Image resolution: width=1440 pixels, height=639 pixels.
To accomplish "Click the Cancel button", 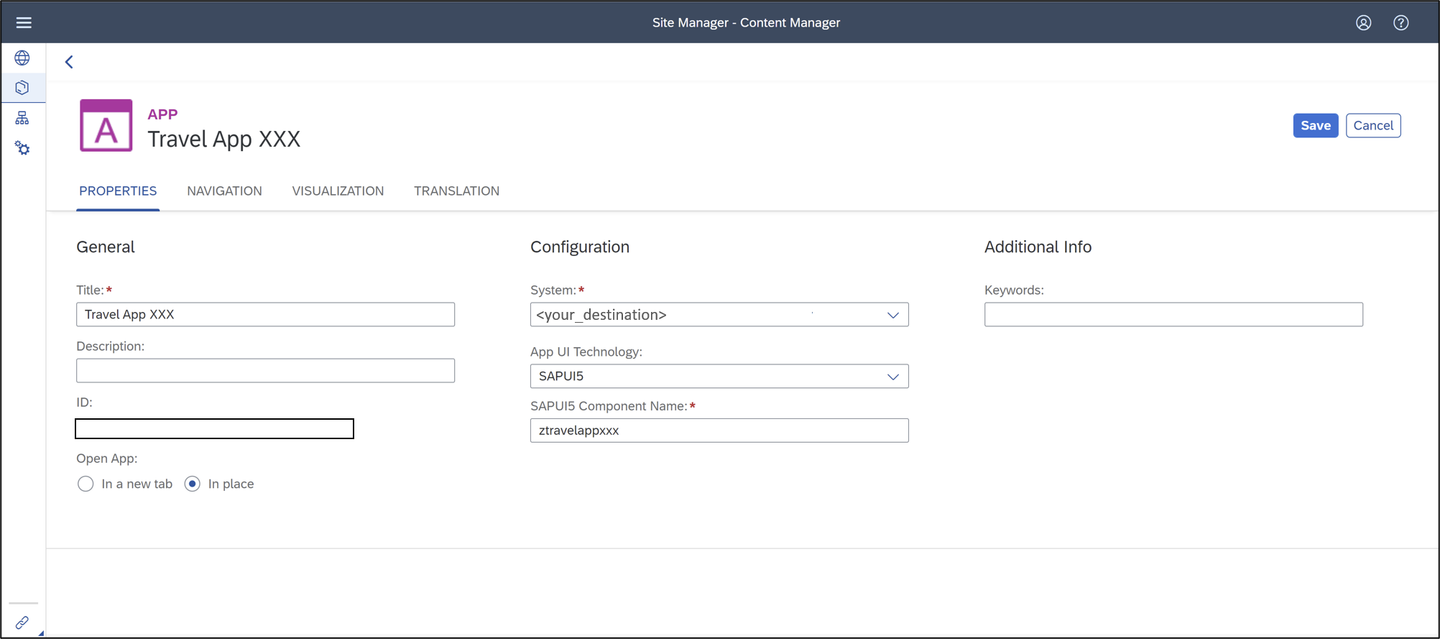I will coord(1373,125).
